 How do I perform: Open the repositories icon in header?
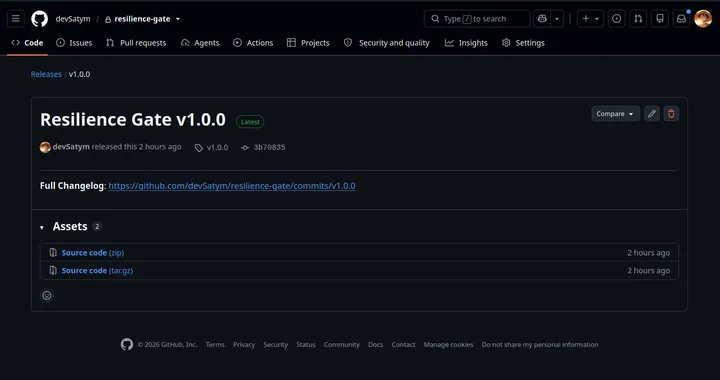[x=660, y=19]
